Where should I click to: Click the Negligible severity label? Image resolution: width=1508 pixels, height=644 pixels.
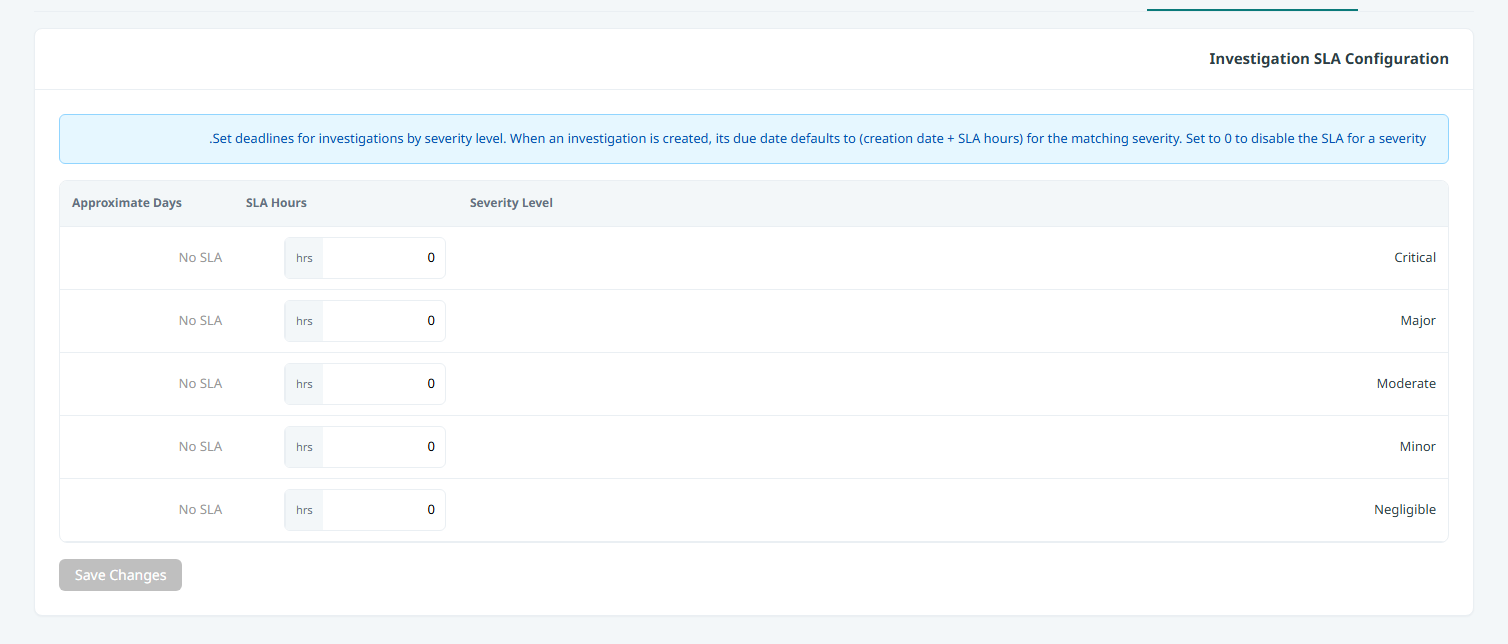(x=1405, y=510)
